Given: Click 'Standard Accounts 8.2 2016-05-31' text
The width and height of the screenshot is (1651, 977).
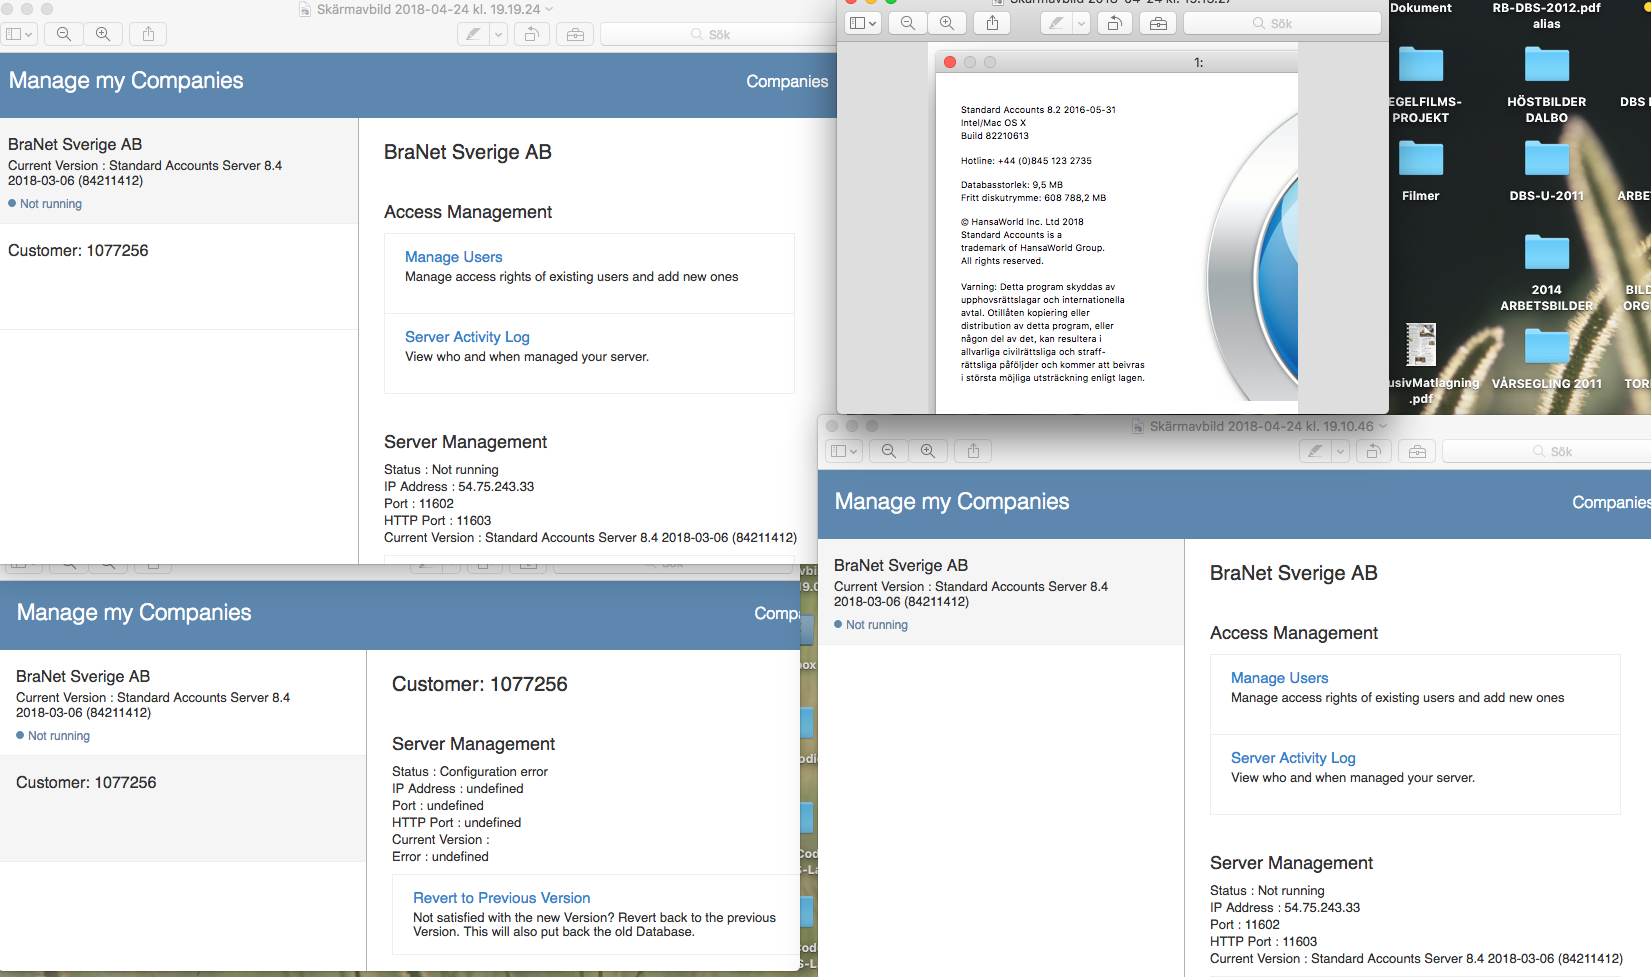Looking at the screenshot, I should (x=1038, y=110).
